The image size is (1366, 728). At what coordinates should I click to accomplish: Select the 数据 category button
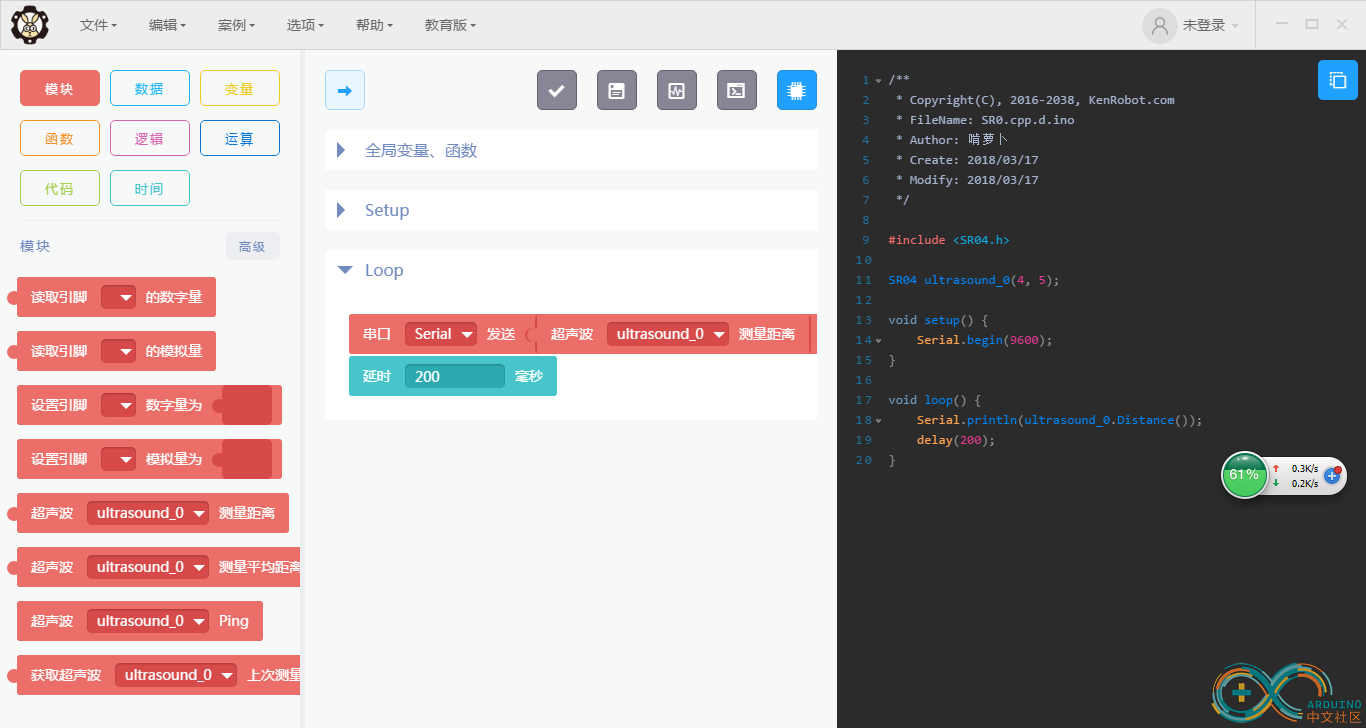click(x=150, y=88)
